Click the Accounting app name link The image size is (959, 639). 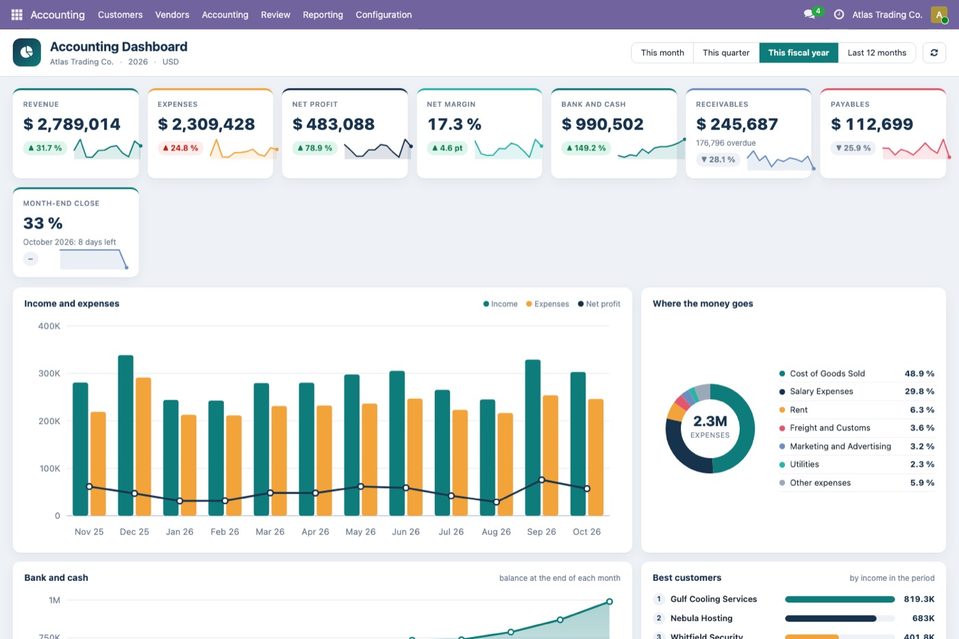[x=57, y=15]
